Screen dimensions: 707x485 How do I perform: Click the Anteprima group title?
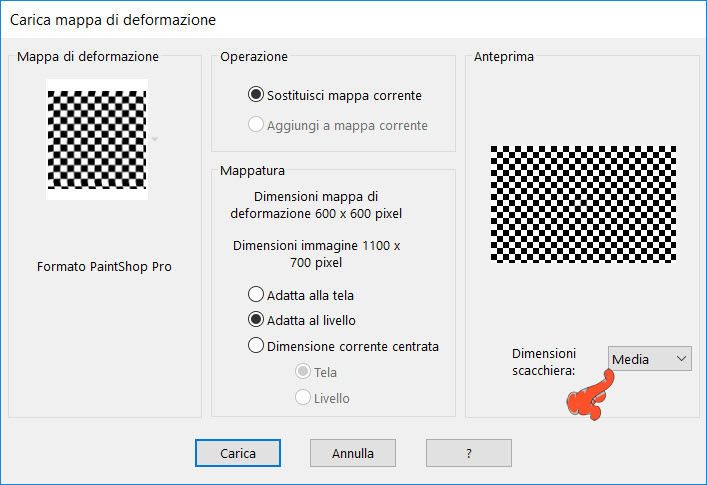[x=504, y=56]
